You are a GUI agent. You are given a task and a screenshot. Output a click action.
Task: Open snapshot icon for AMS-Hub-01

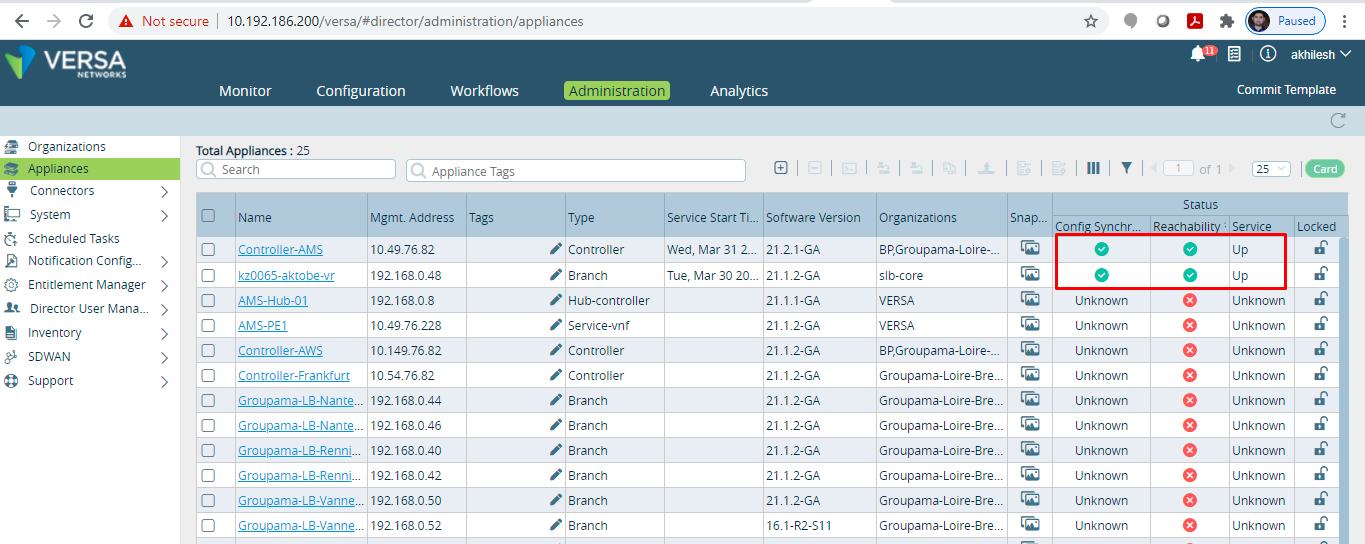point(1030,298)
